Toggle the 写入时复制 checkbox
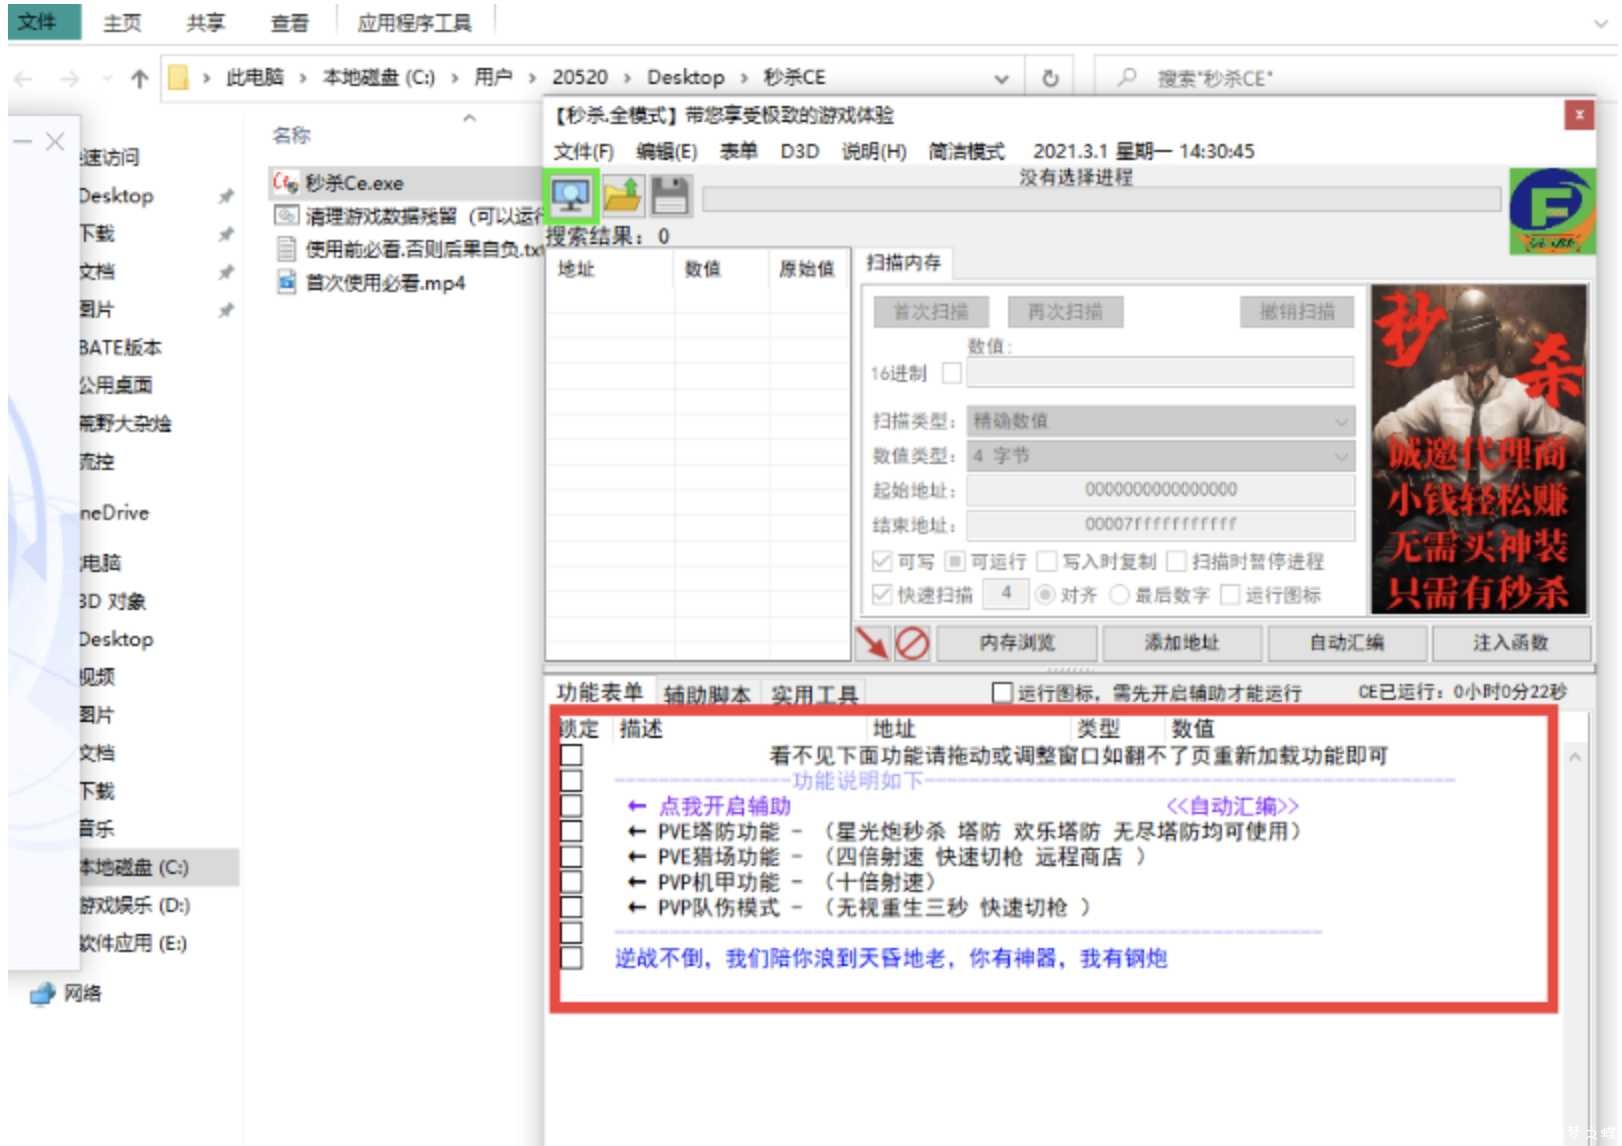The height and width of the screenshot is (1146, 1622). [1047, 561]
